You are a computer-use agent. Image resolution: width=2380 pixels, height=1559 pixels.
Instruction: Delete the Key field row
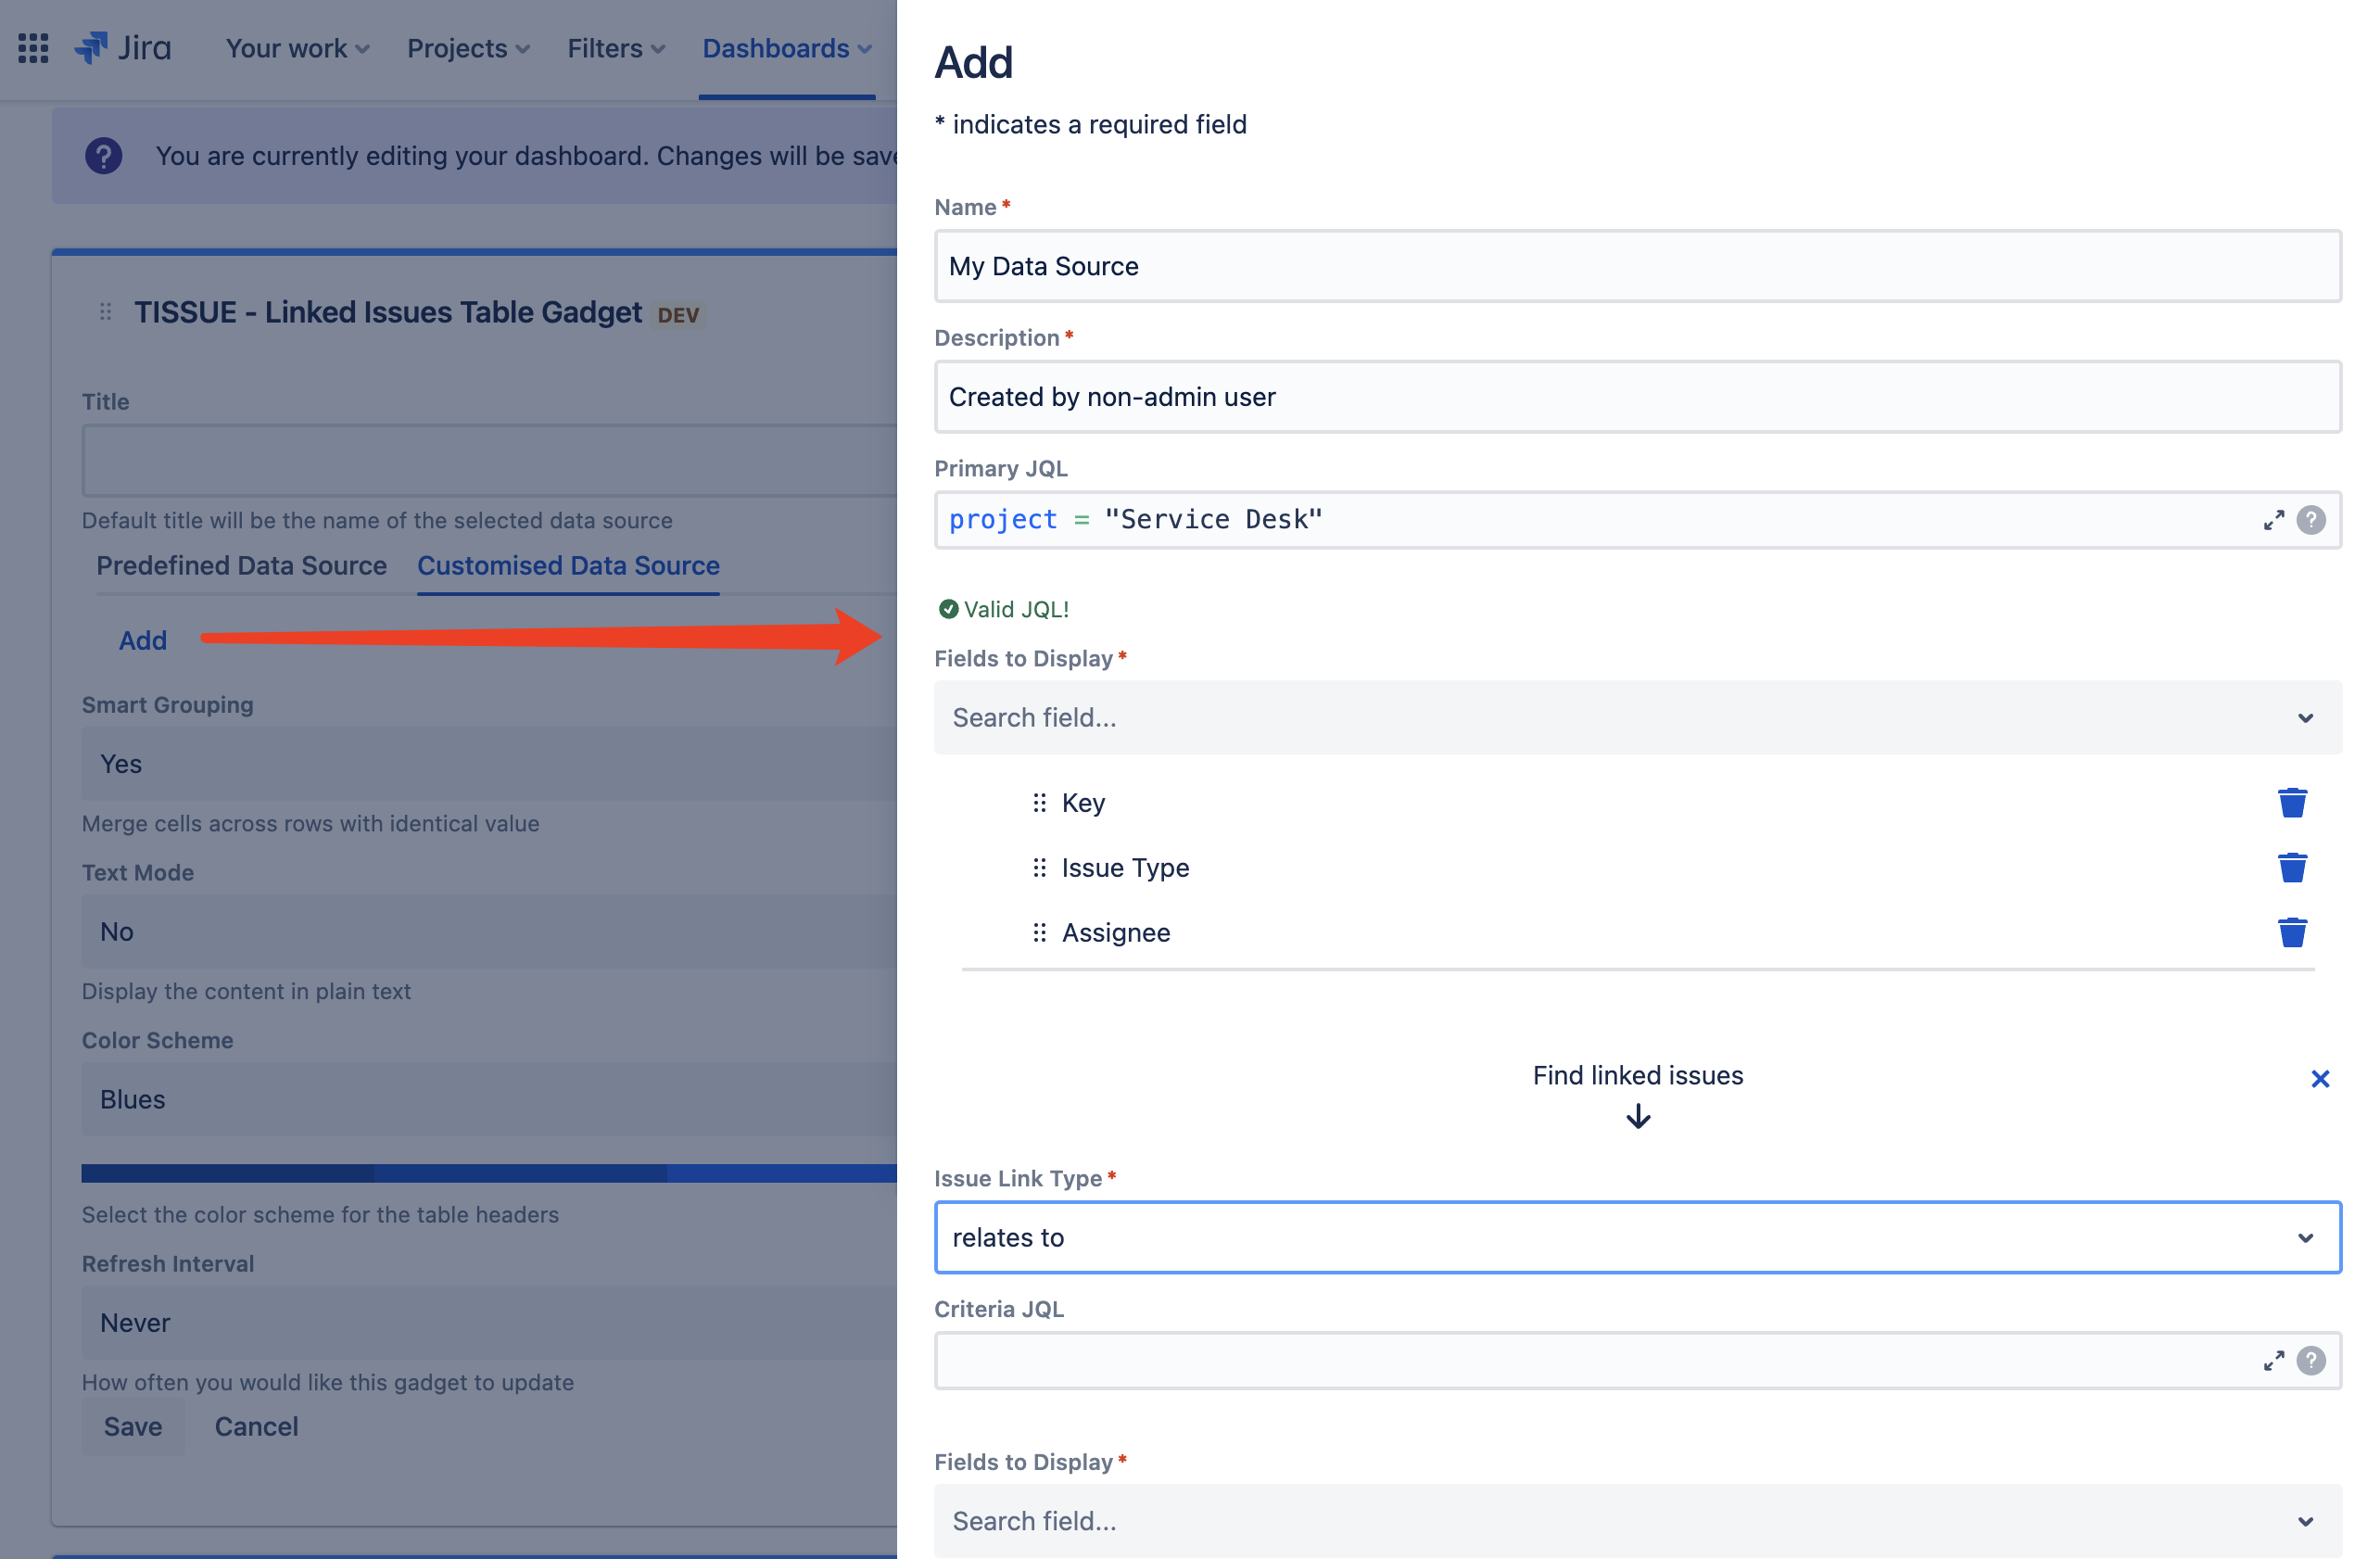pyautogui.click(x=2291, y=803)
